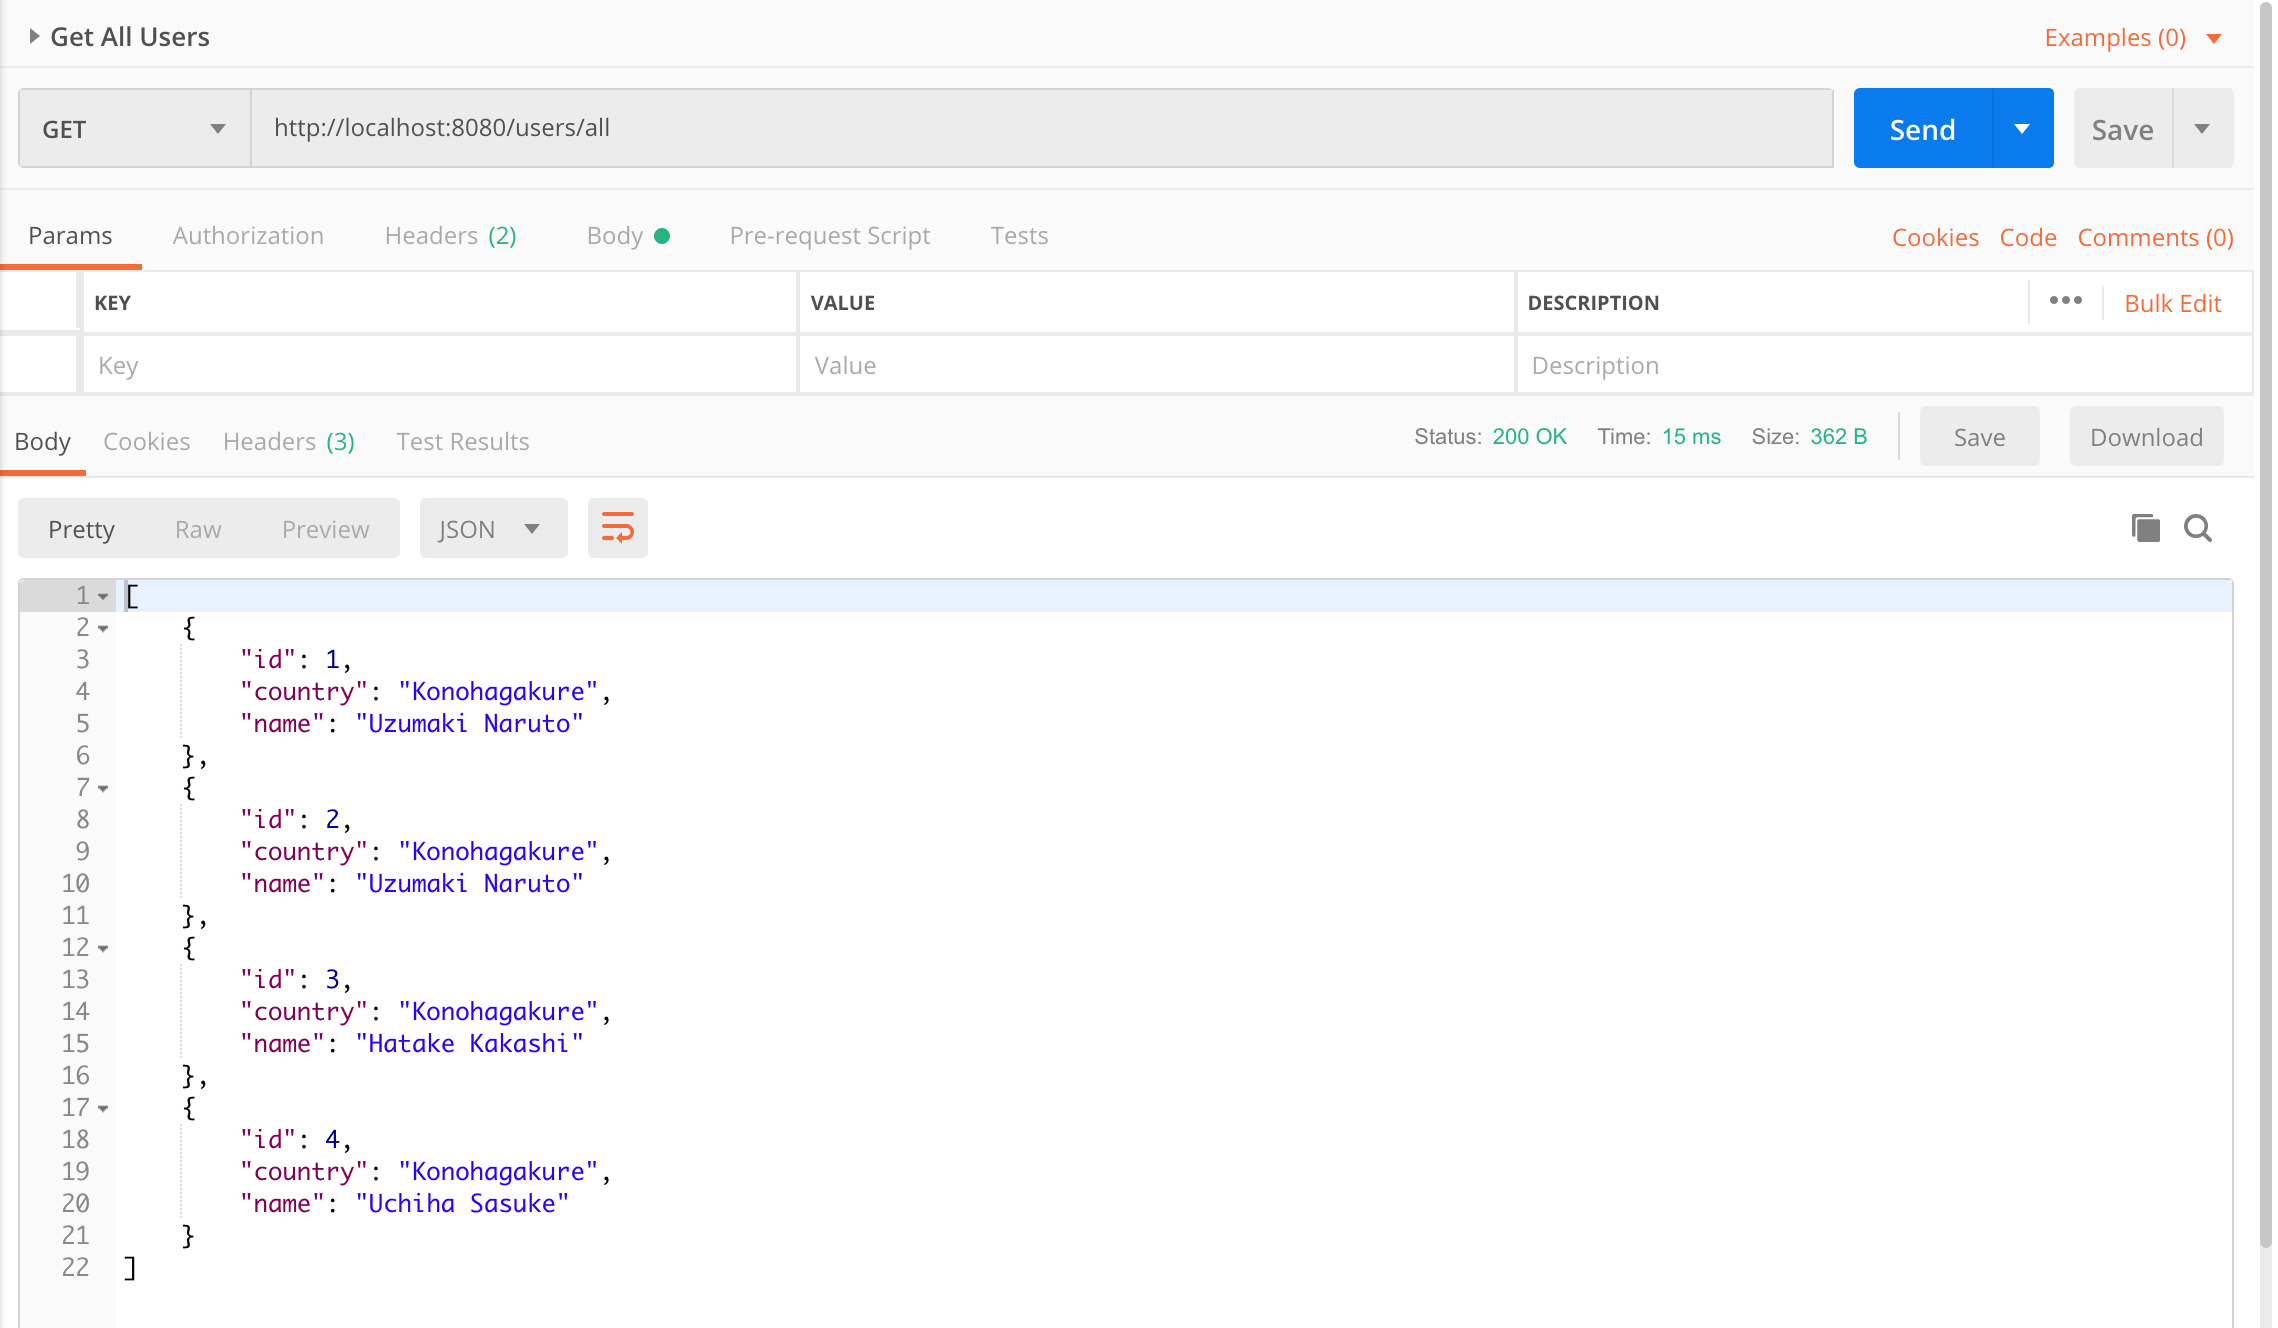Collapse the JSON array at line 1

[103, 597]
